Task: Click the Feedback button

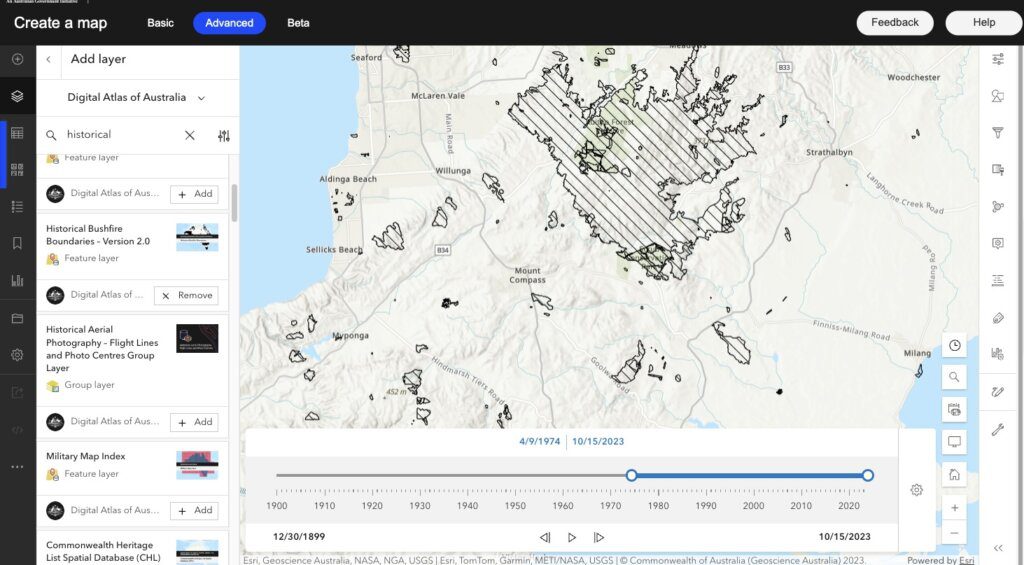Action: coord(894,23)
